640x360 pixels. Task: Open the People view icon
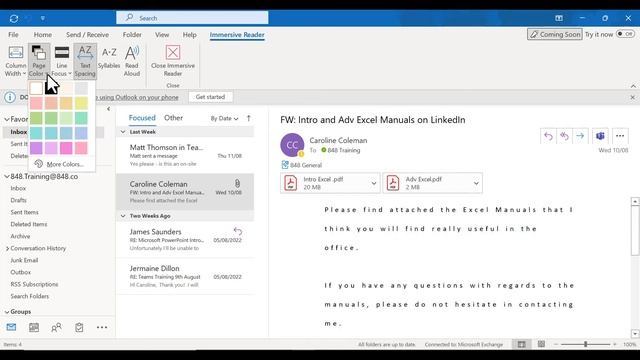(56, 327)
